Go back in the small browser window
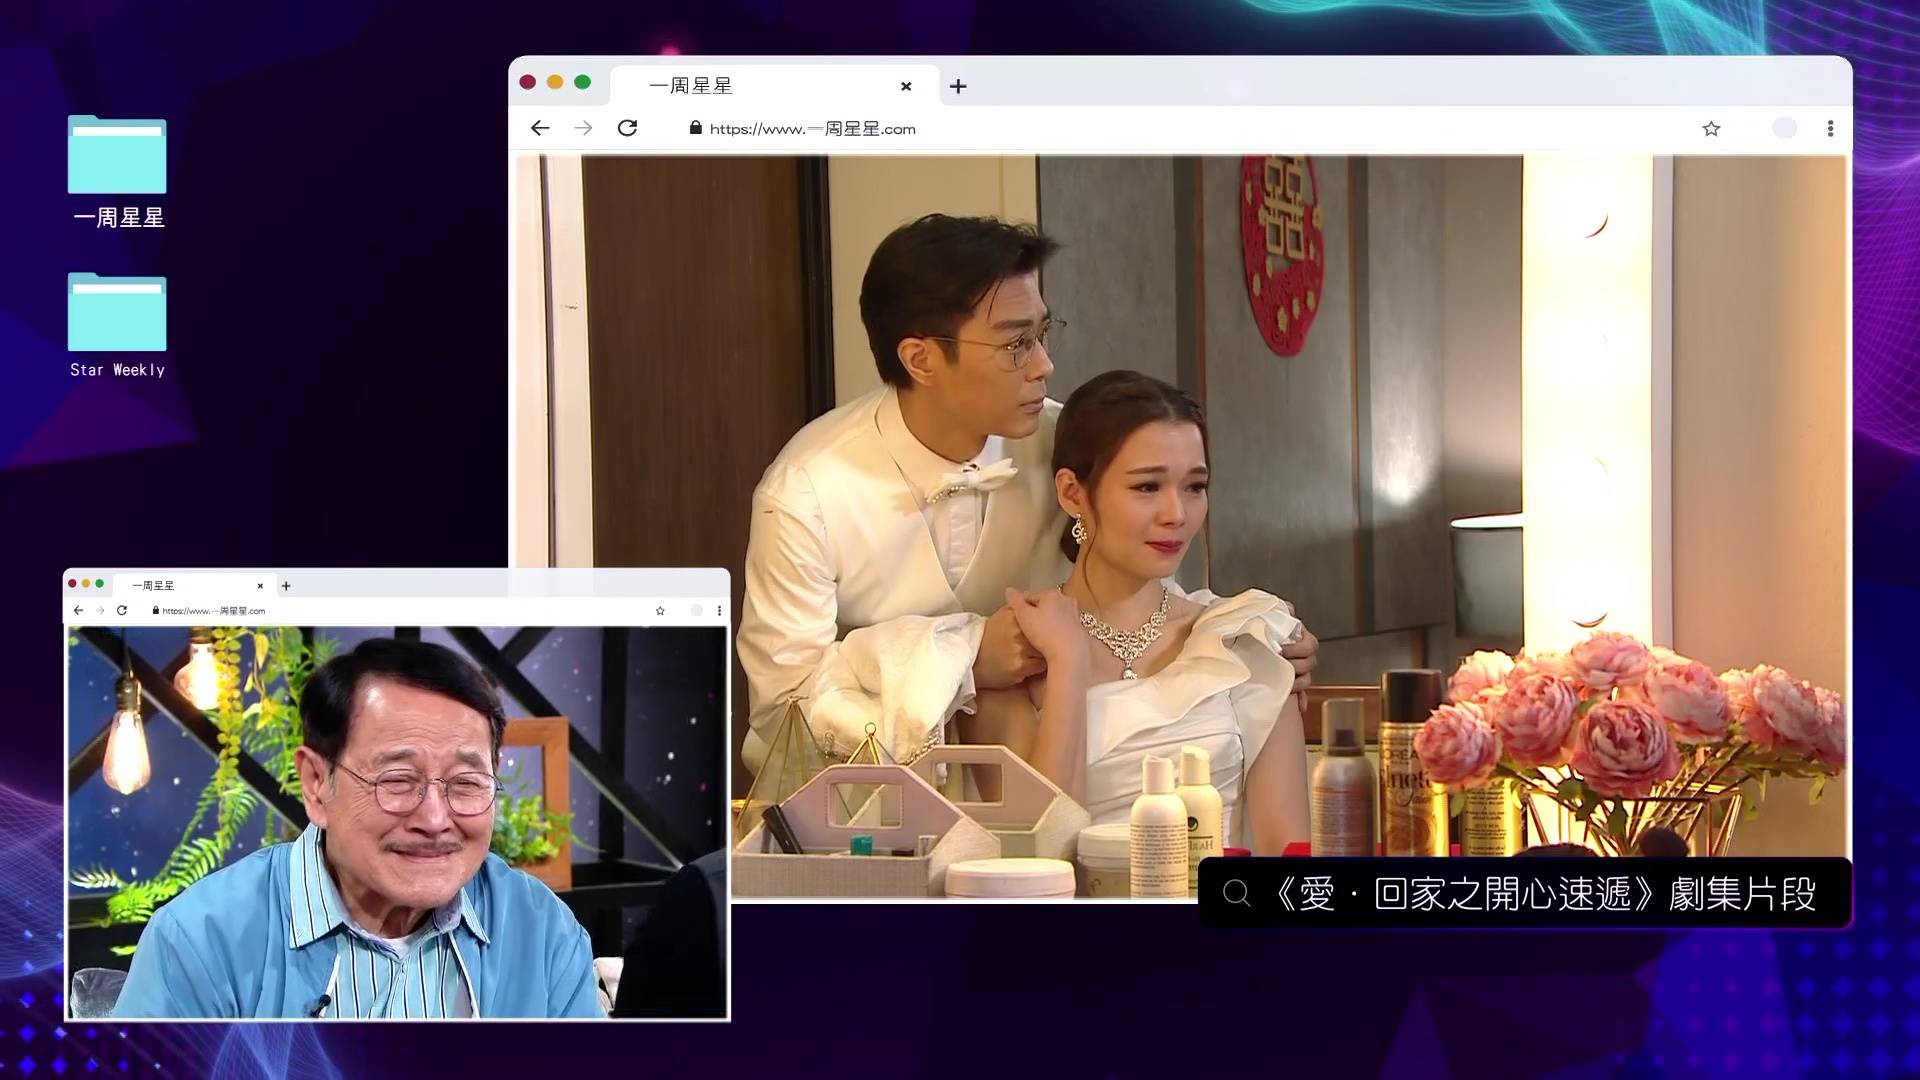This screenshot has width=1920, height=1080. point(78,610)
